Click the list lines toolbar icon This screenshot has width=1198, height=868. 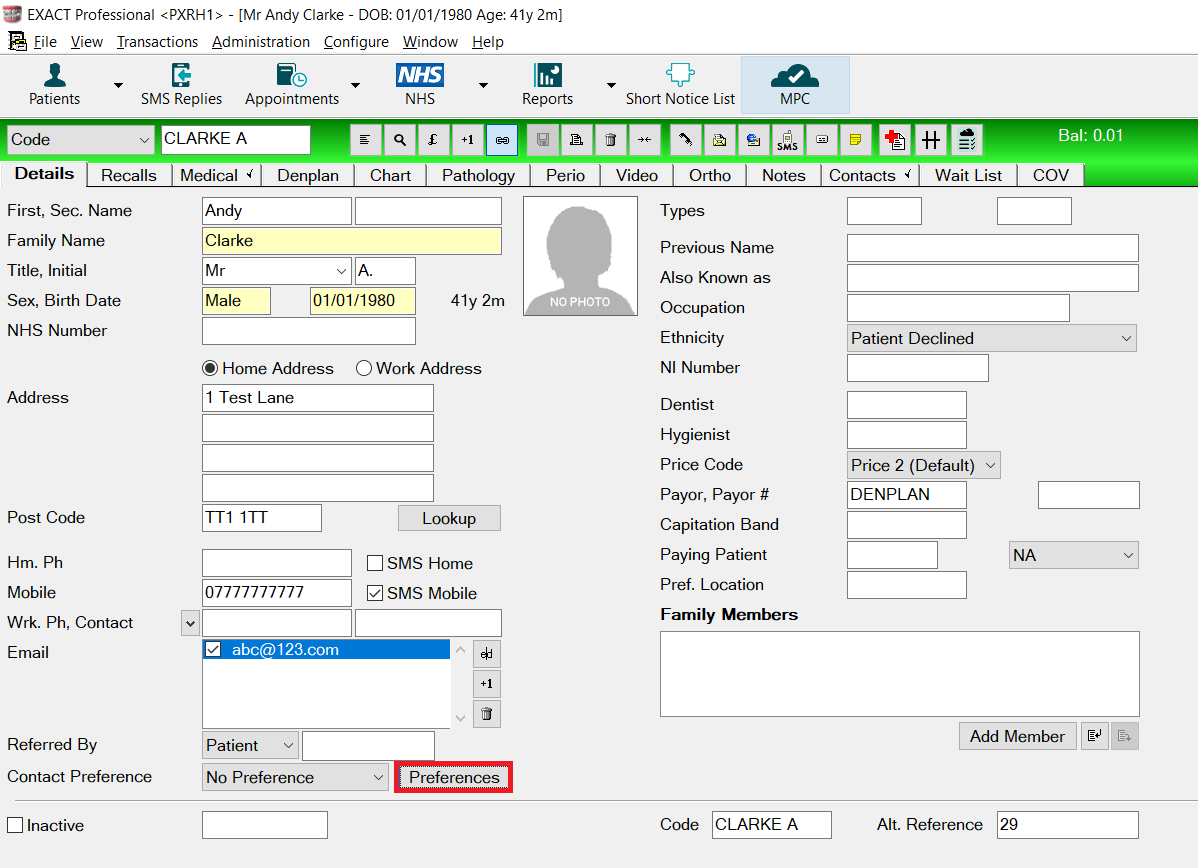[365, 140]
